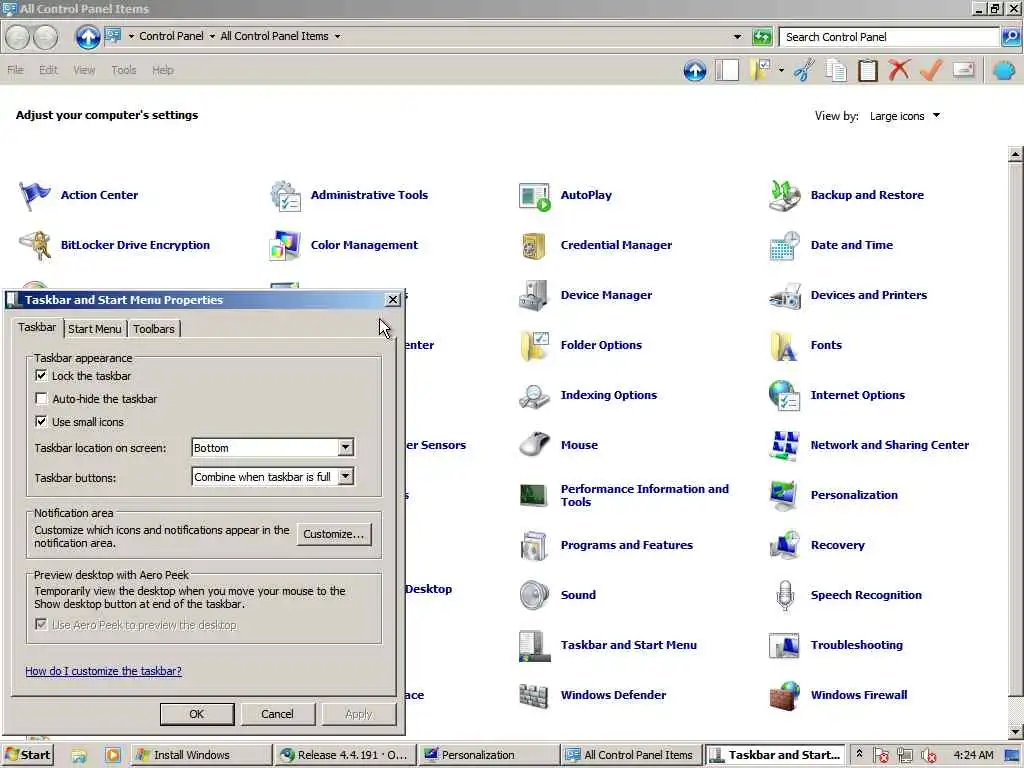Switch to Personalization taskbar button
The image size is (1024, 768).
[488, 755]
